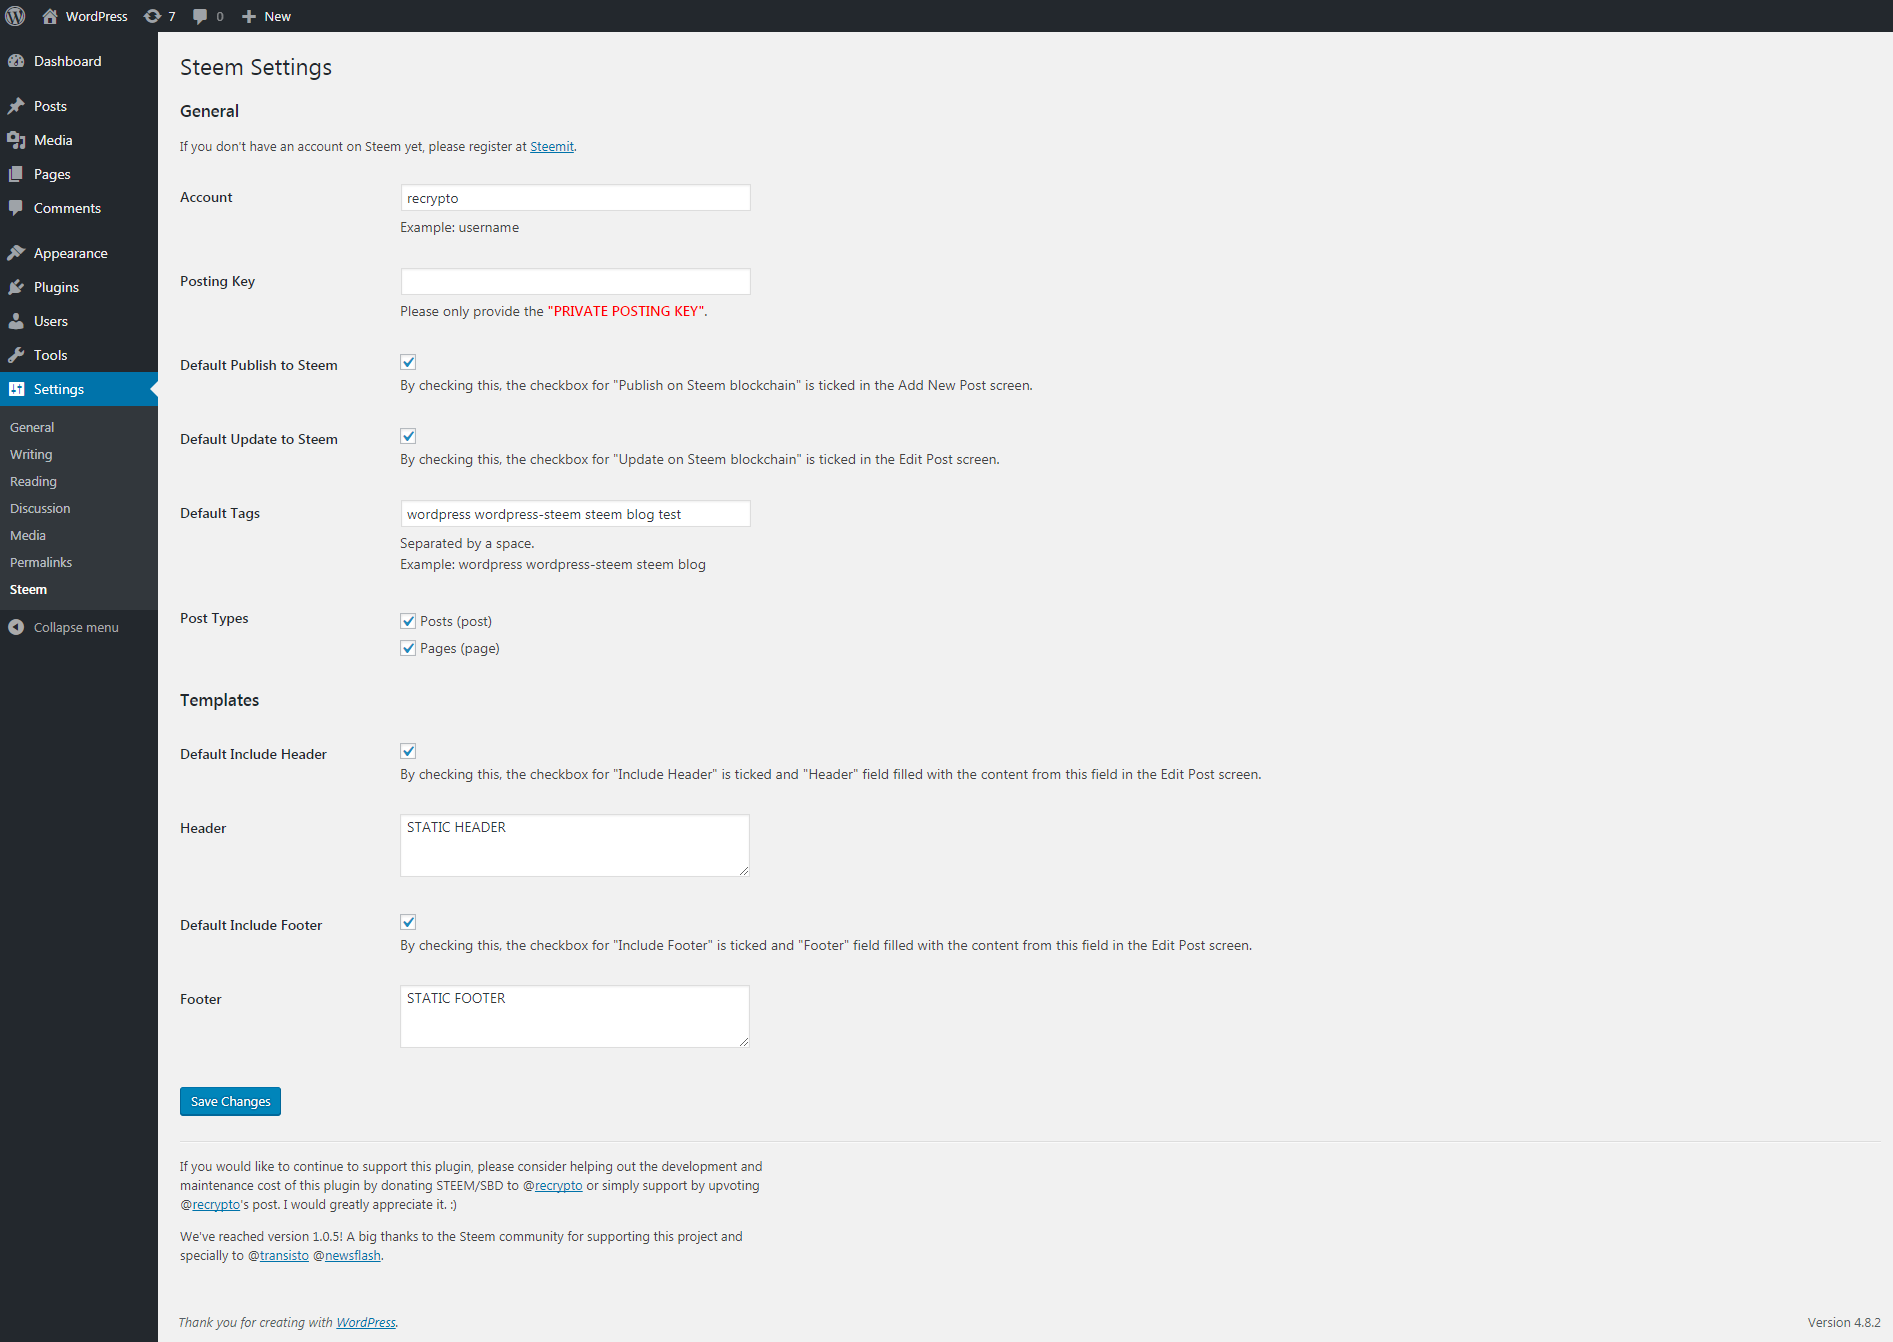Open recrypto's post link
The width and height of the screenshot is (1893, 1342).
tap(216, 1204)
